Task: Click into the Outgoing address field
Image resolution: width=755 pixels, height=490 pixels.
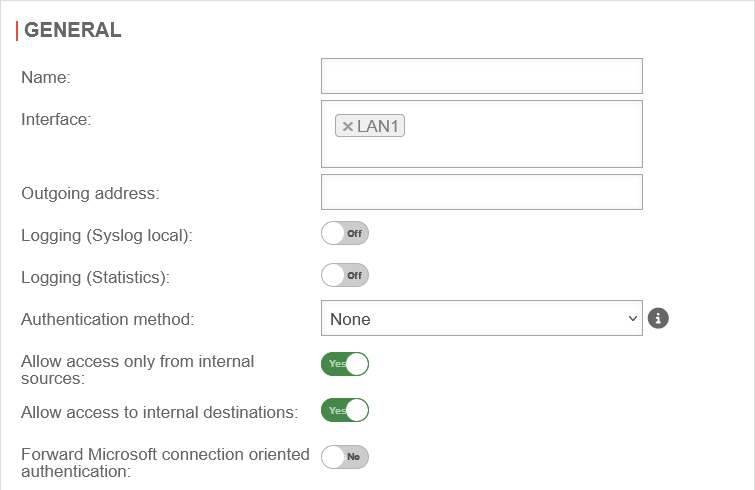Action: [481, 192]
